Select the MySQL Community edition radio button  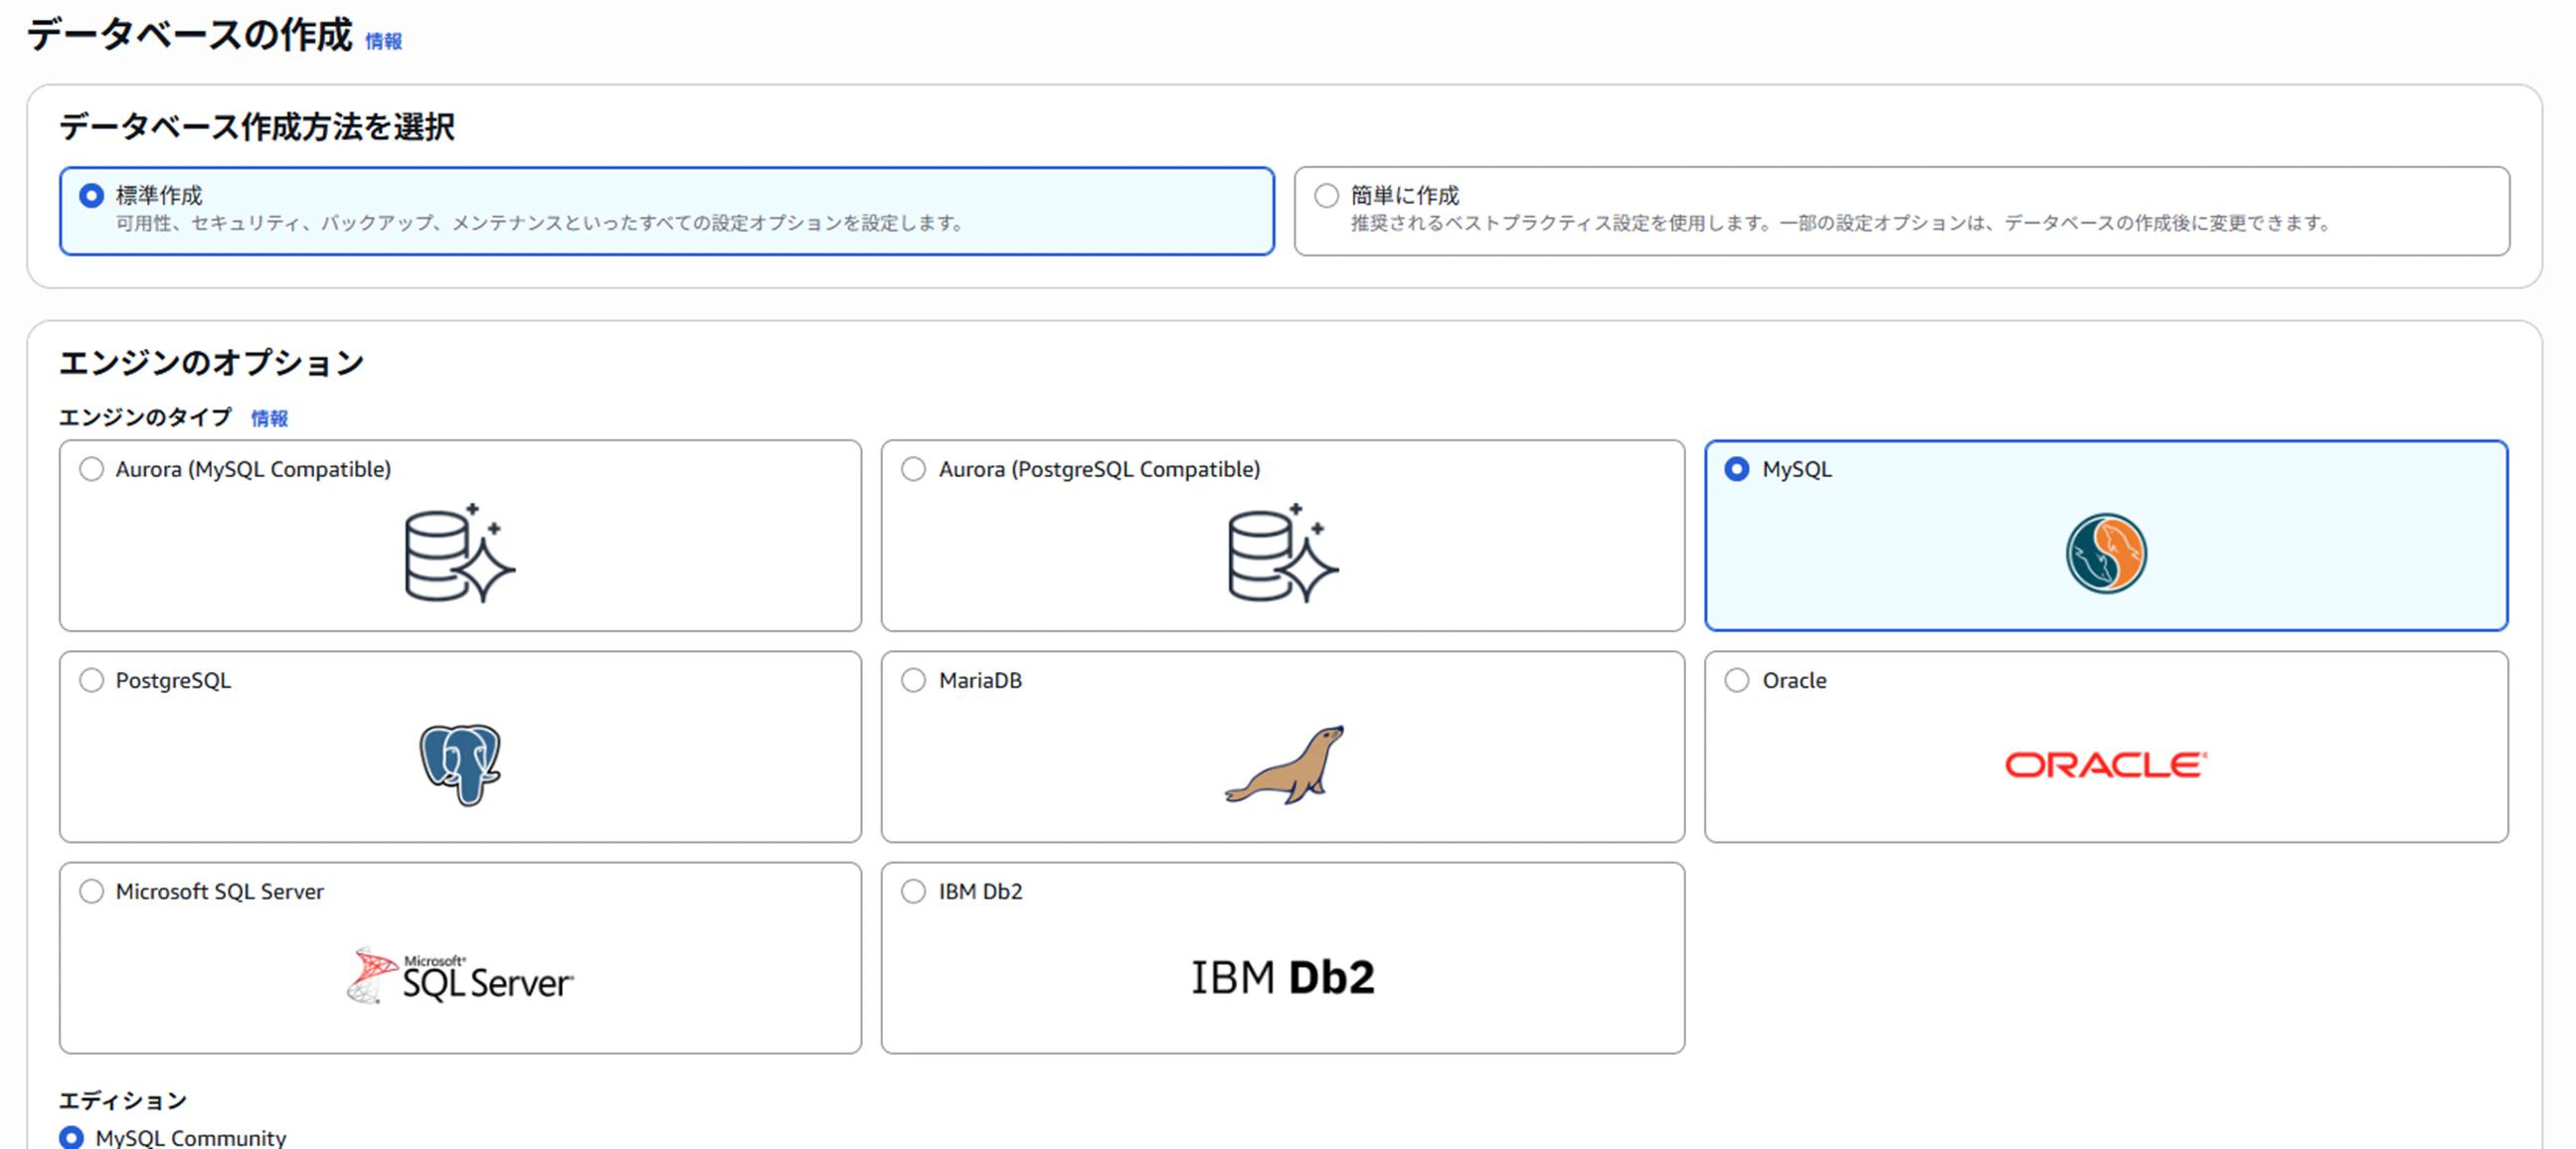(x=71, y=1137)
